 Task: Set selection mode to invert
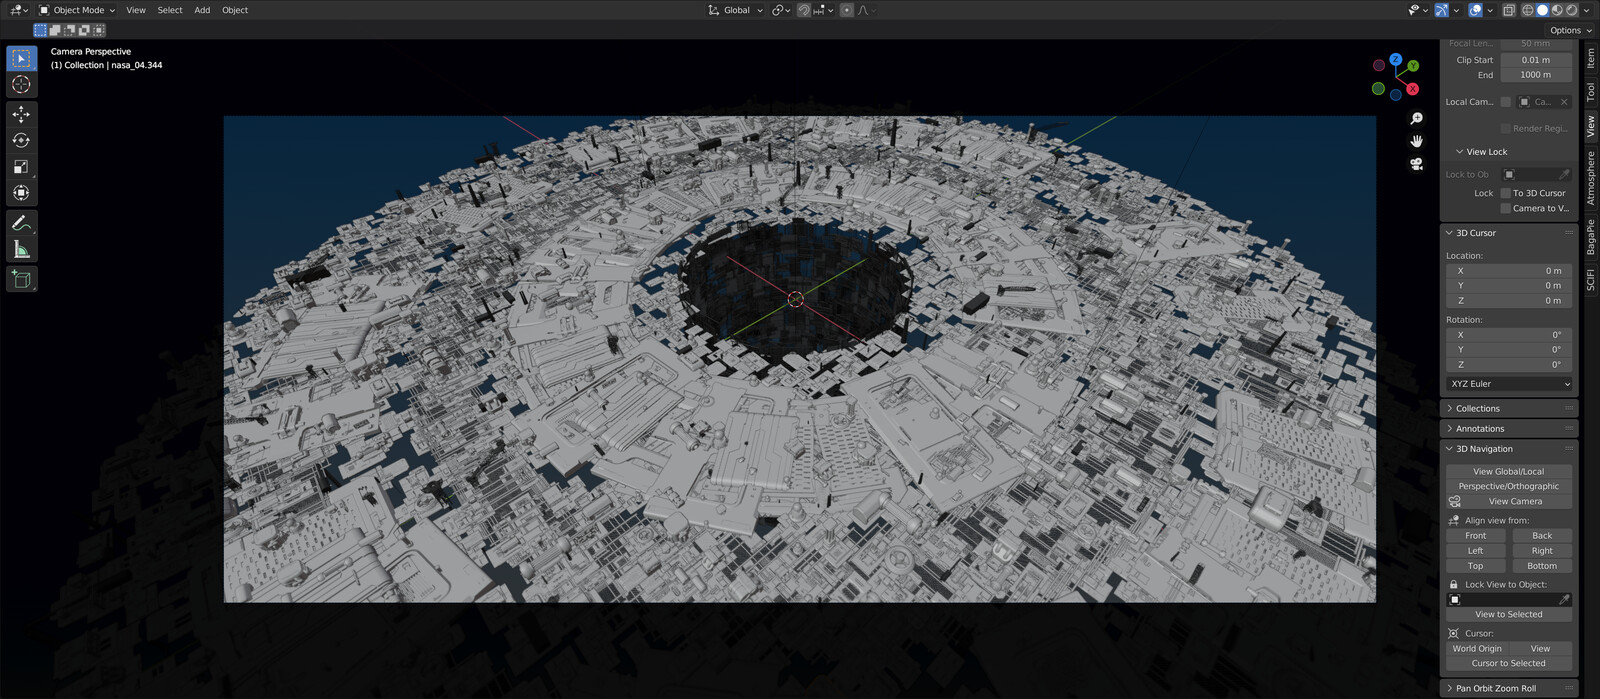(84, 30)
